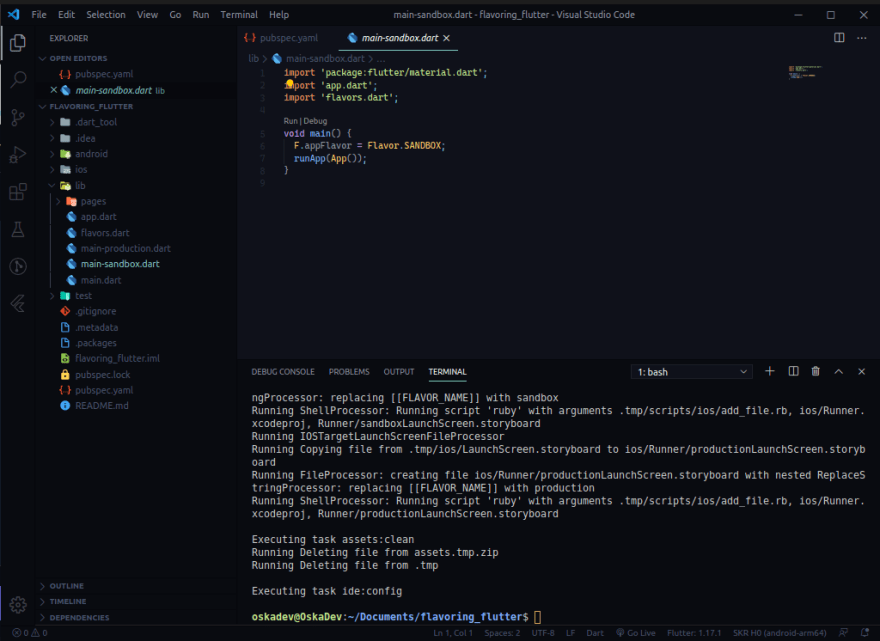Open the Selection menu
The width and height of the screenshot is (880, 641).
point(106,15)
